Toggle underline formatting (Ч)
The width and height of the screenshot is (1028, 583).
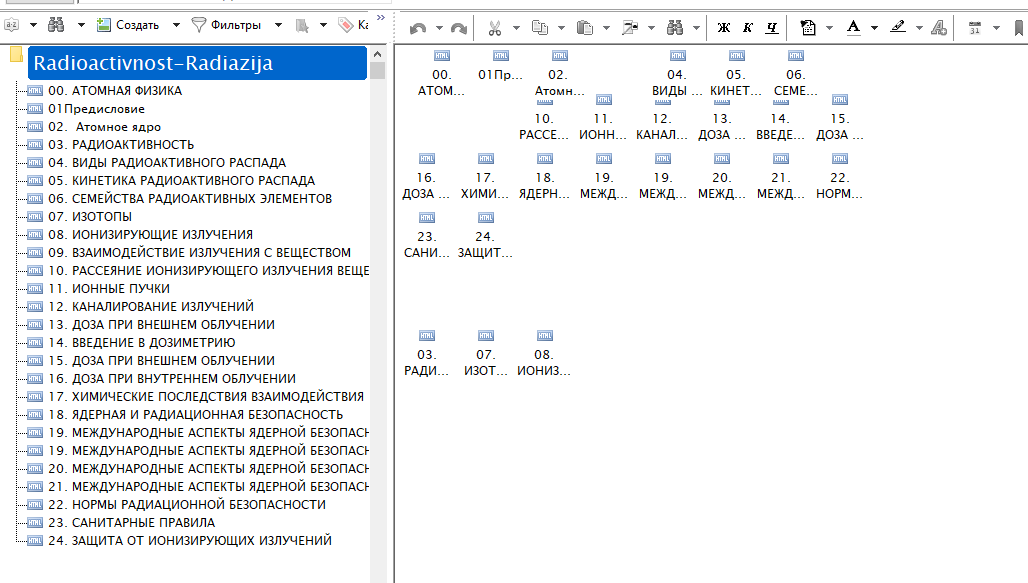772,28
